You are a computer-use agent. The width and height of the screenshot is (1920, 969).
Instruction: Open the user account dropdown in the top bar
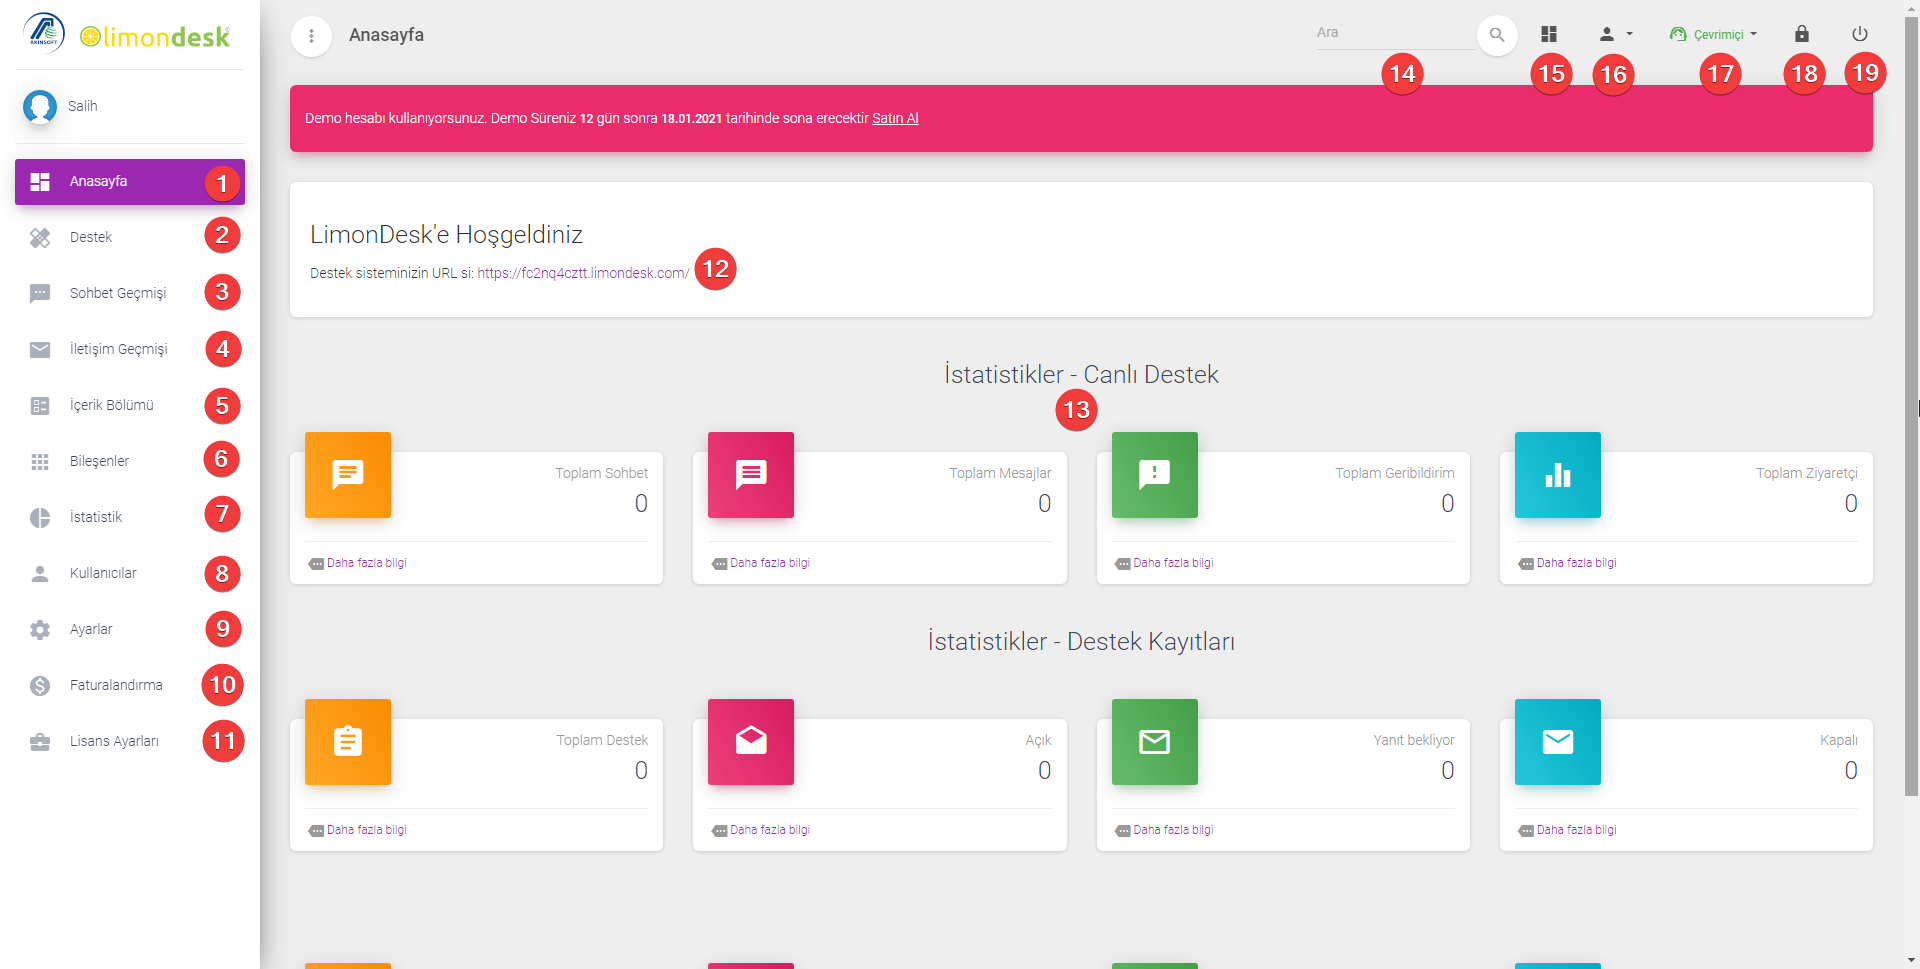coord(1615,34)
